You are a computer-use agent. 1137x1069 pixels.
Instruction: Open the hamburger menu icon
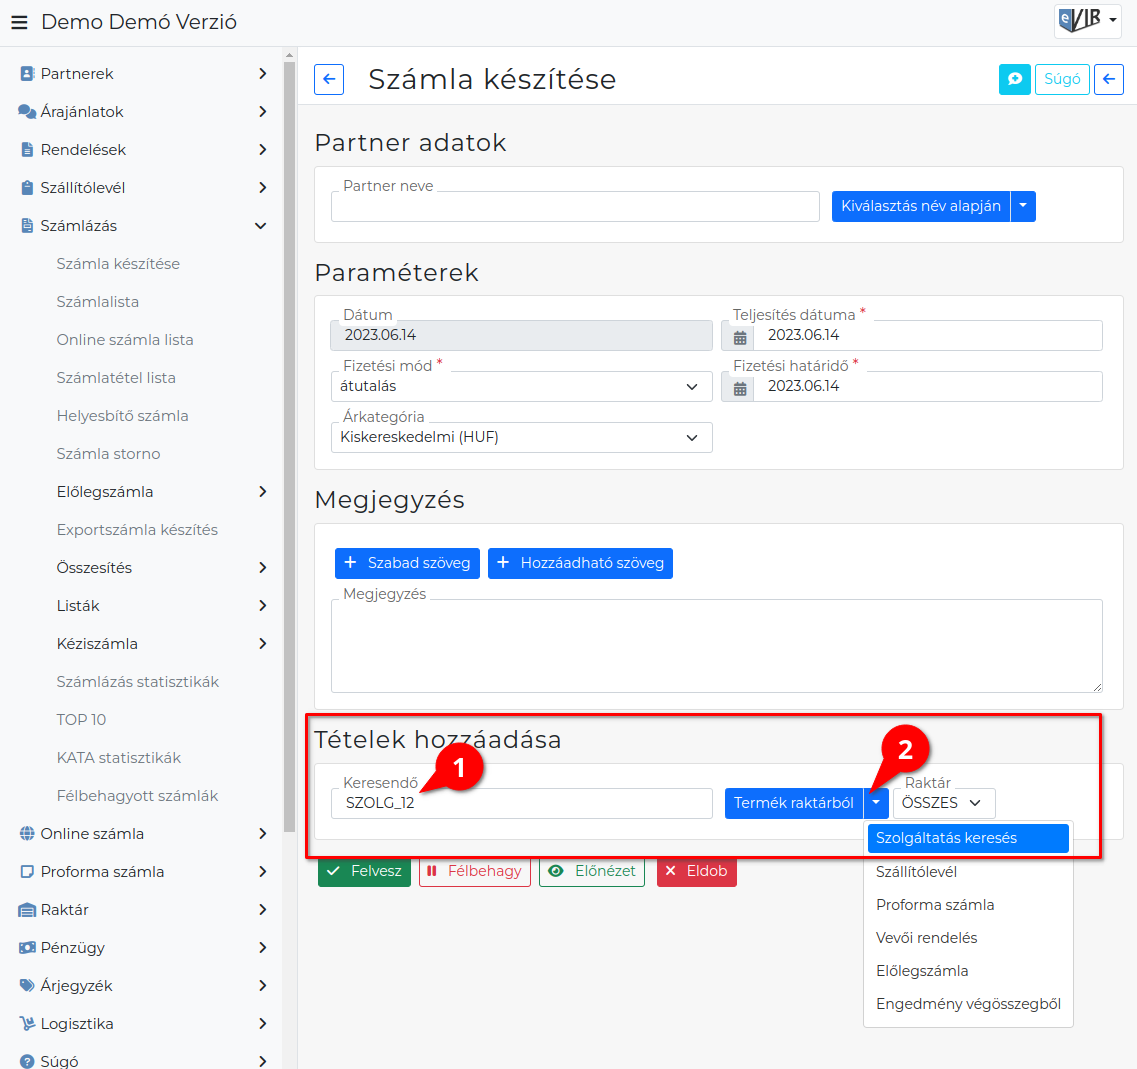(19, 22)
